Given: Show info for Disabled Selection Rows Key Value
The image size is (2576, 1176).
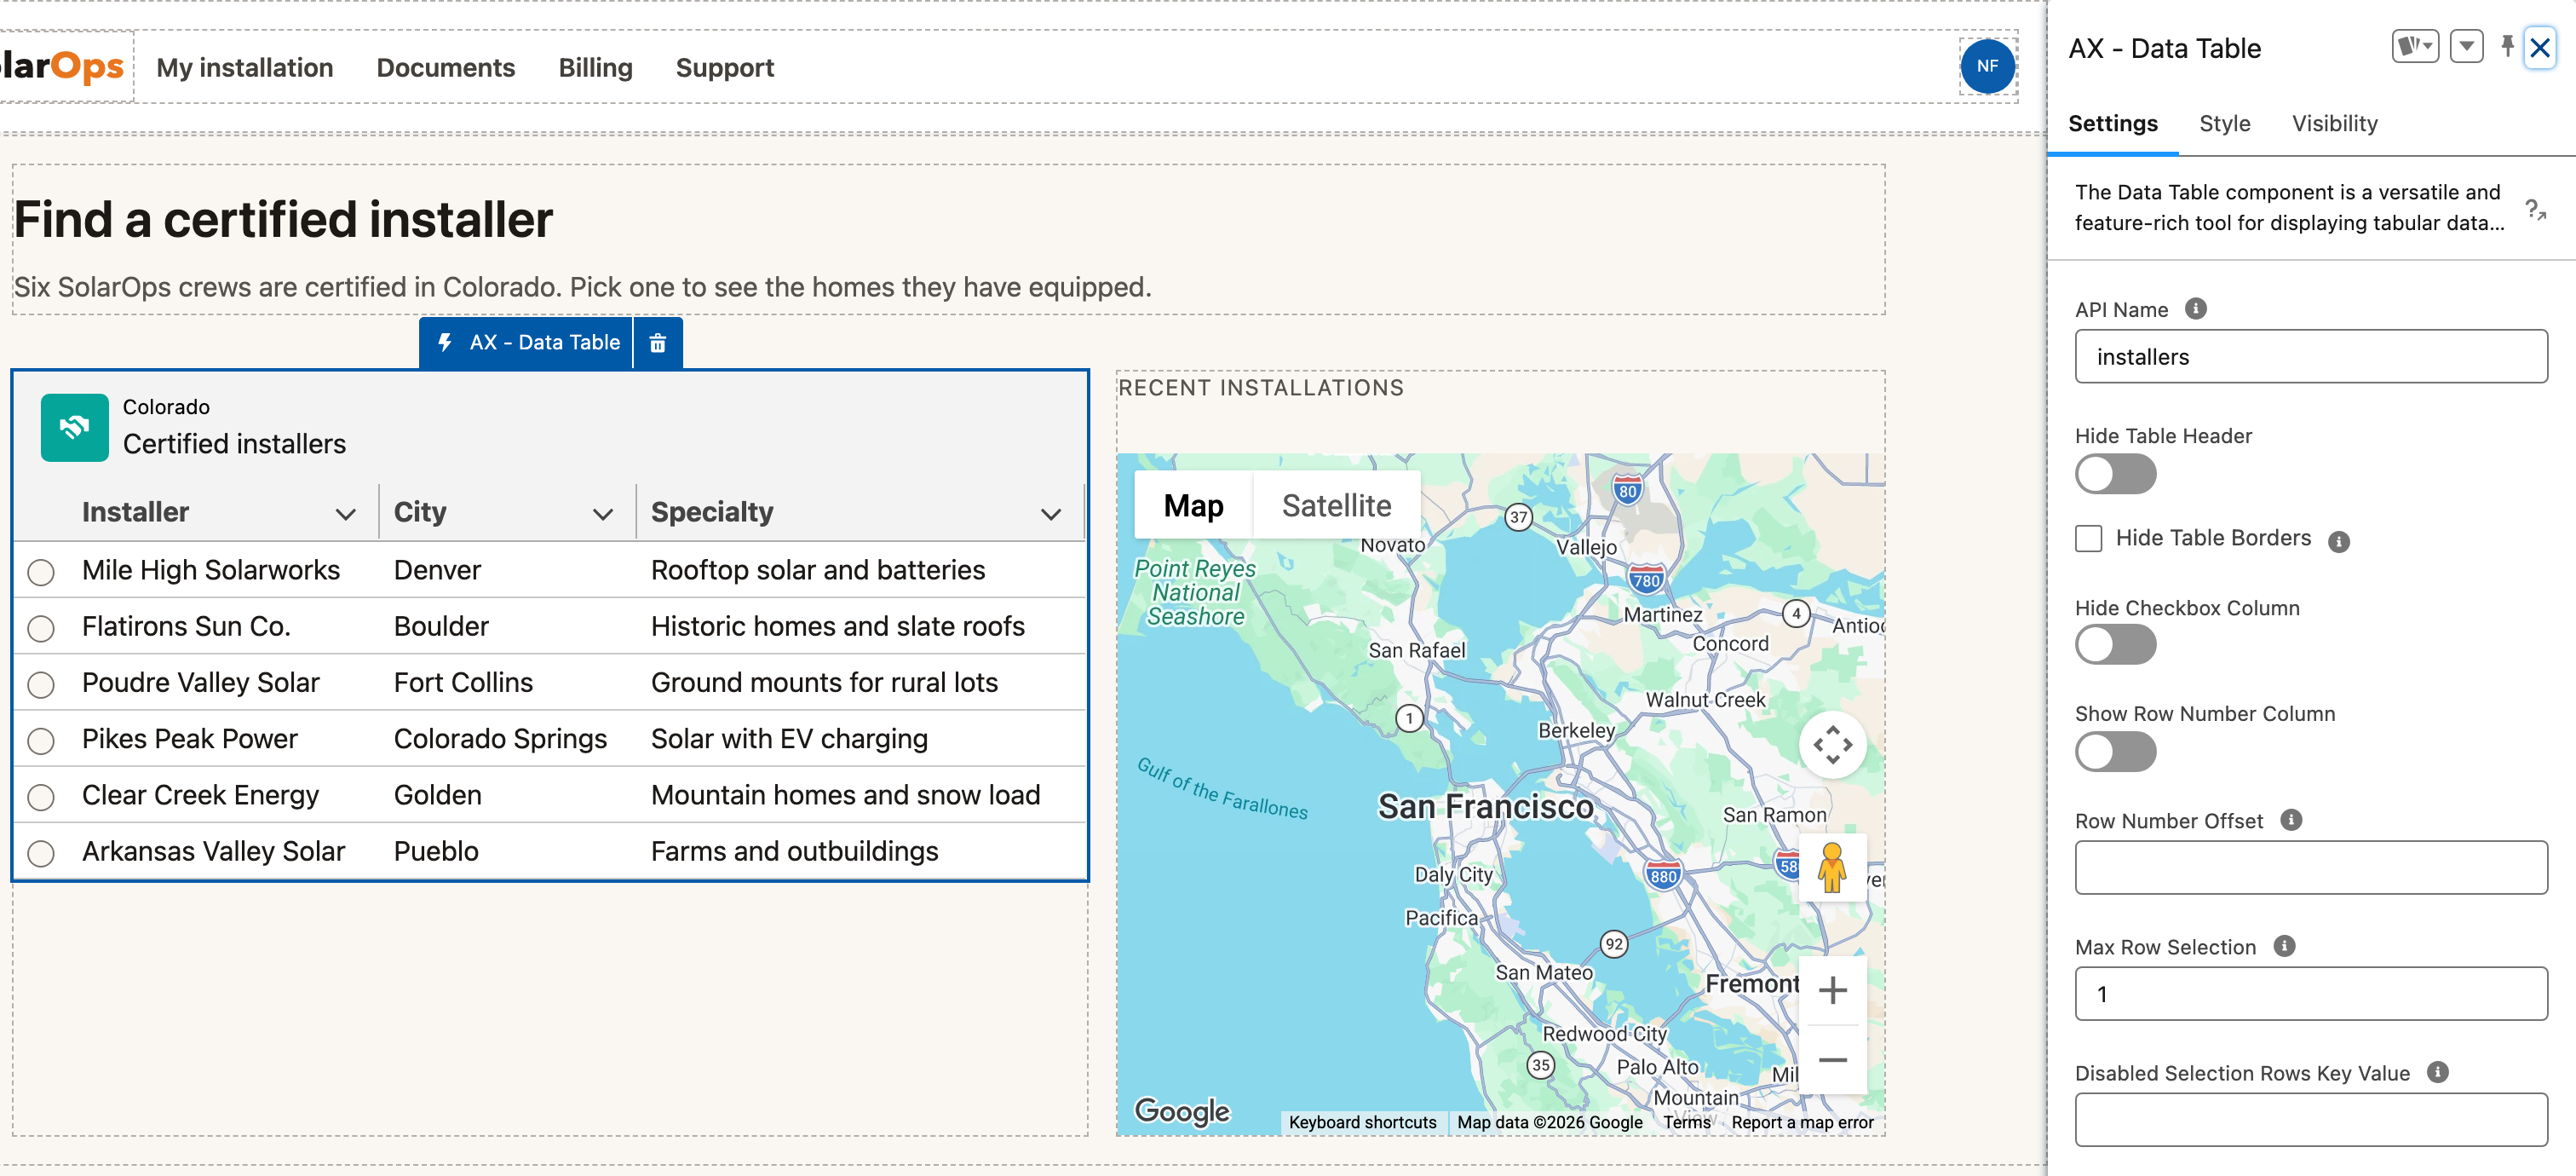Looking at the screenshot, I should [x=2438, y=1071].
